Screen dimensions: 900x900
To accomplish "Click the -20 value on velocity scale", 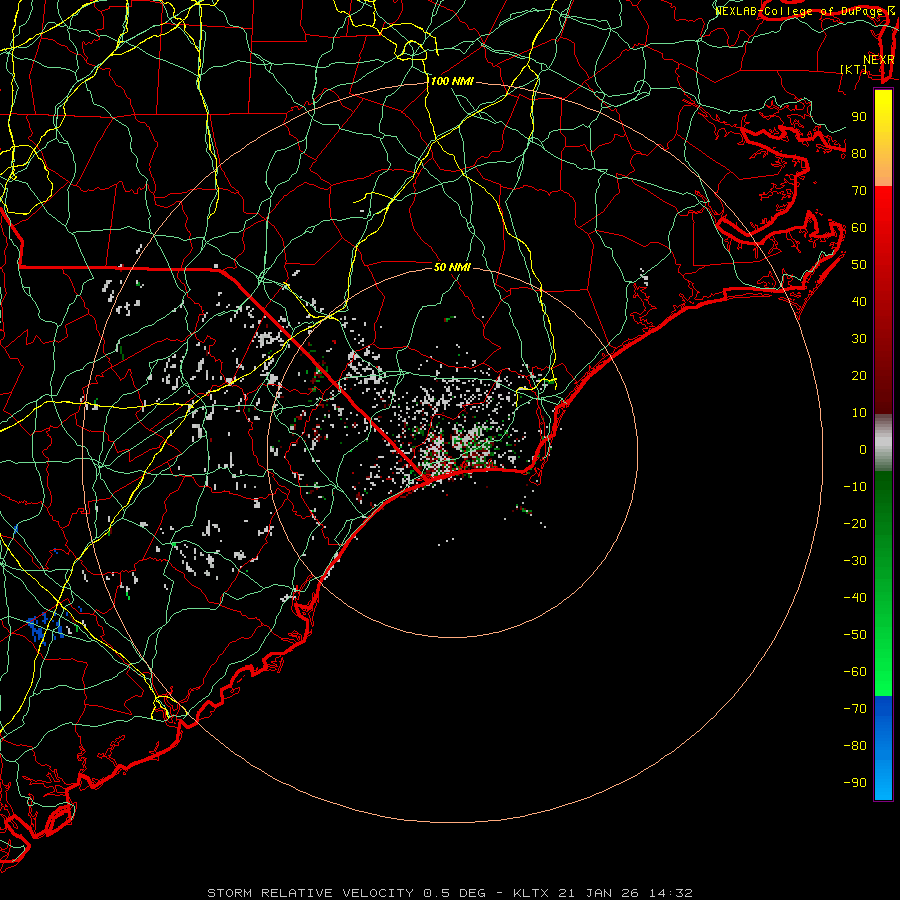I will [855, 523].
